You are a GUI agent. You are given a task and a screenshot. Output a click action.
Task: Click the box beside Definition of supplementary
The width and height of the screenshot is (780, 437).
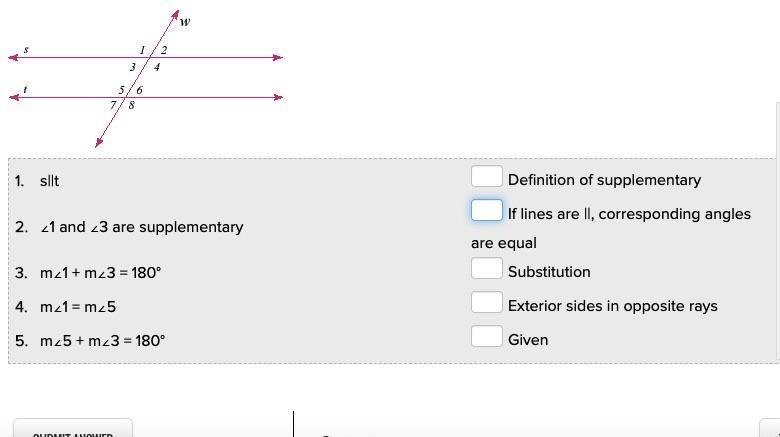[x=486, y=177]
